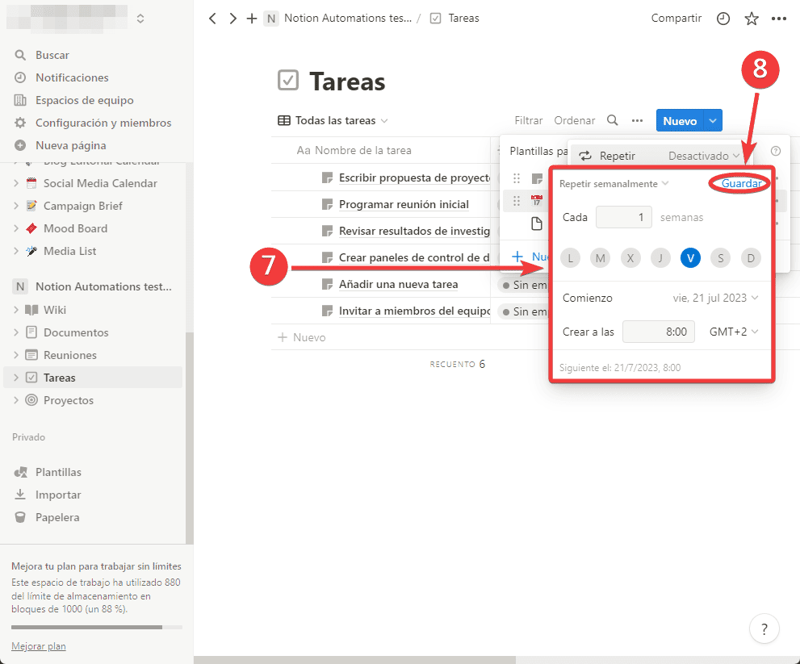
Task: Click the Cada weeks number input field
Action: (623, 217)
